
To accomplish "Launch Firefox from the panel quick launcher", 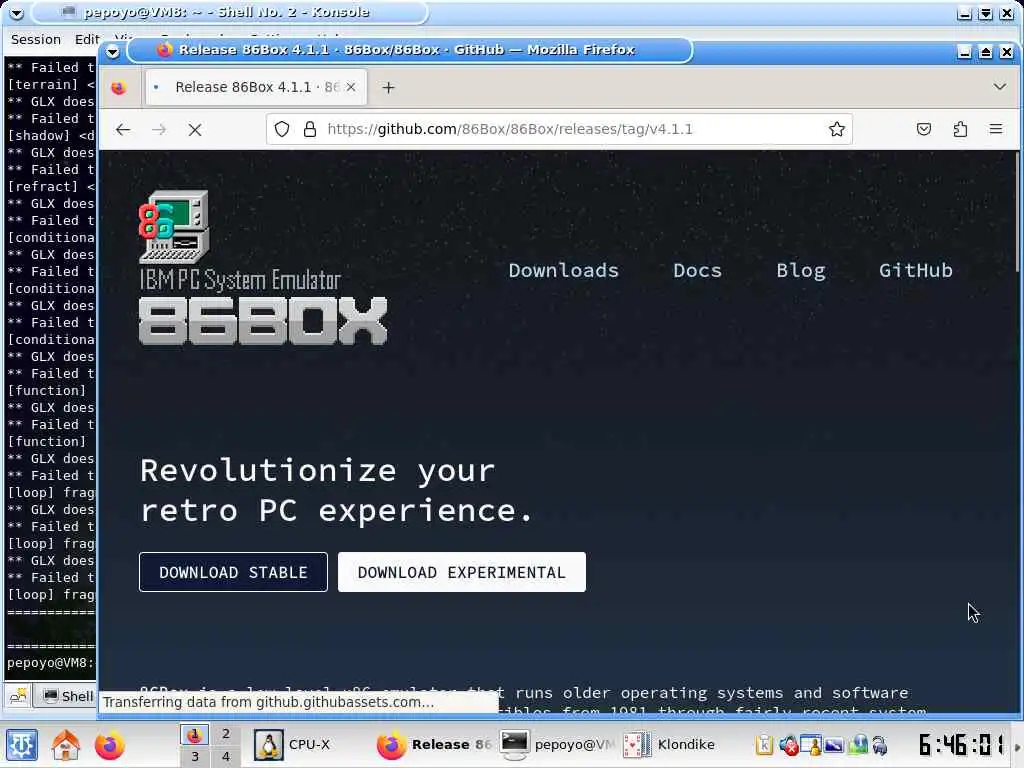I will pyautogui.click(x=110, y=745).
